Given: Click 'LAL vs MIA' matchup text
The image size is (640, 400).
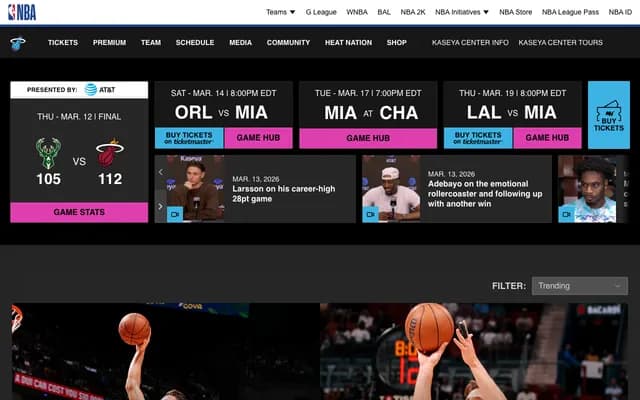Looking at the screenshot, I should (511, 112).
